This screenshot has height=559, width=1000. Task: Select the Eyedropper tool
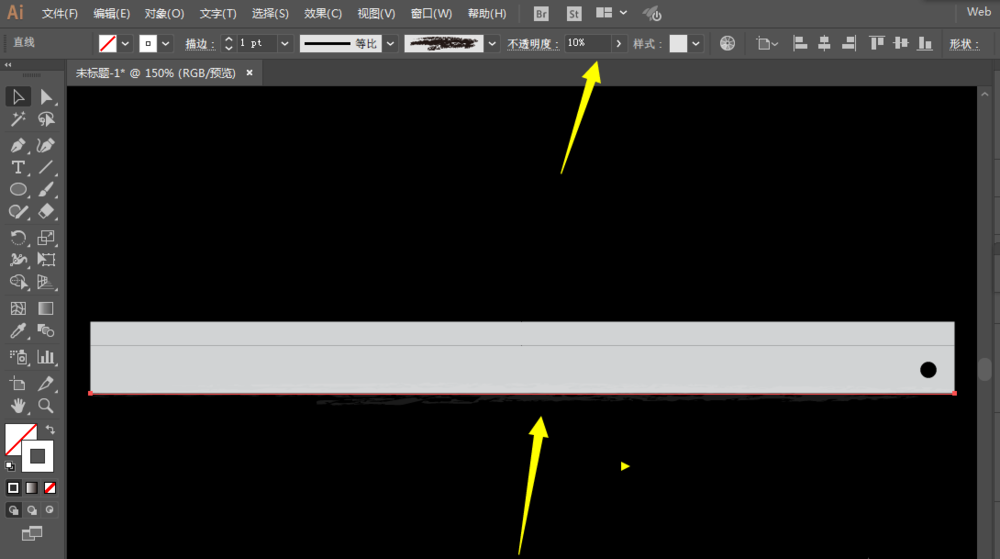pyautogui.click(x=18, y=331)
